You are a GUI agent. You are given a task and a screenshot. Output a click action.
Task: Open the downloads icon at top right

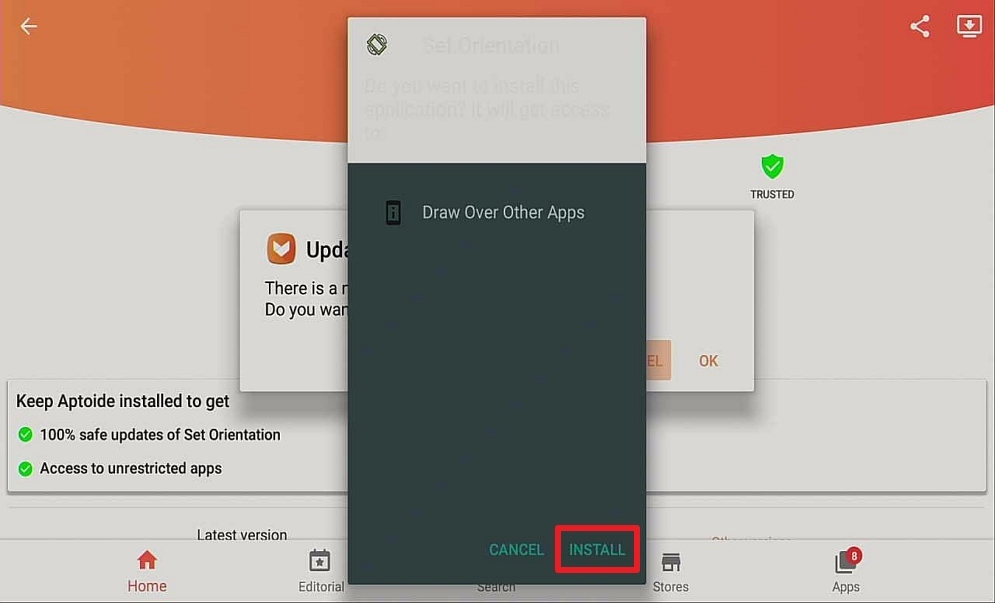[969, 26]
